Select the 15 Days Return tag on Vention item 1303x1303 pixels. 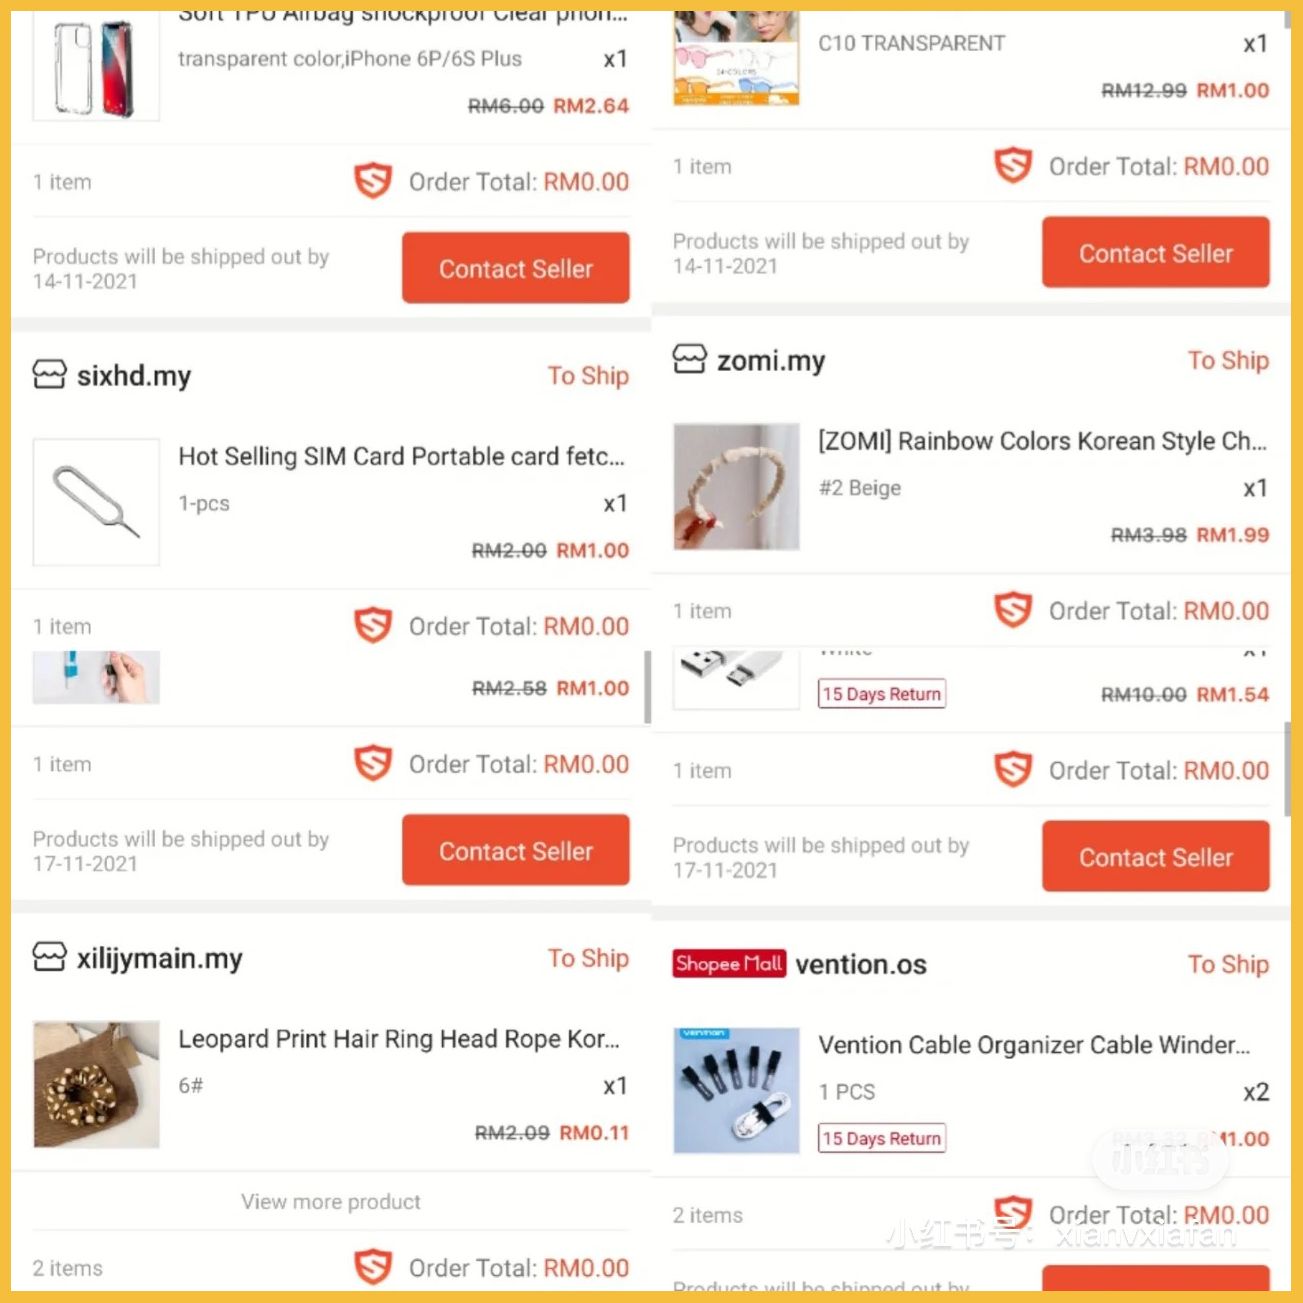point(882,1138)
